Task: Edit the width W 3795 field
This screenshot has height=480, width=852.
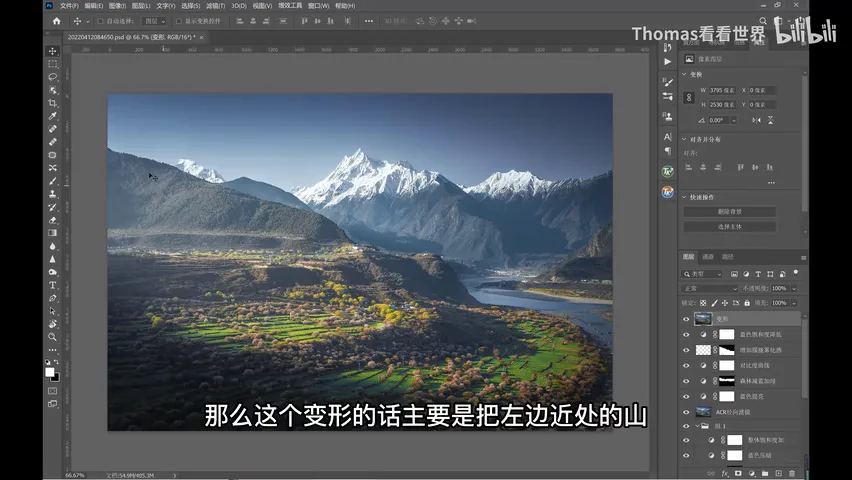Action: pos(722,90)
